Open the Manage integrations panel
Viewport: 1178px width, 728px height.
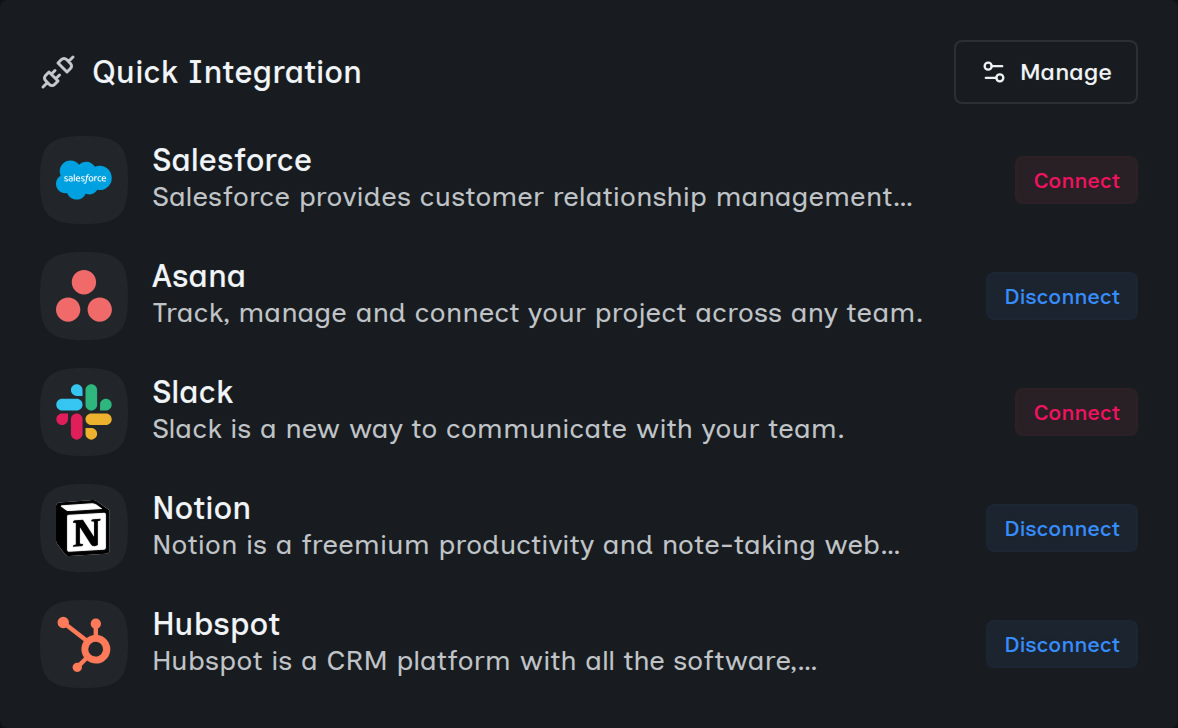tap(1045, 71)
